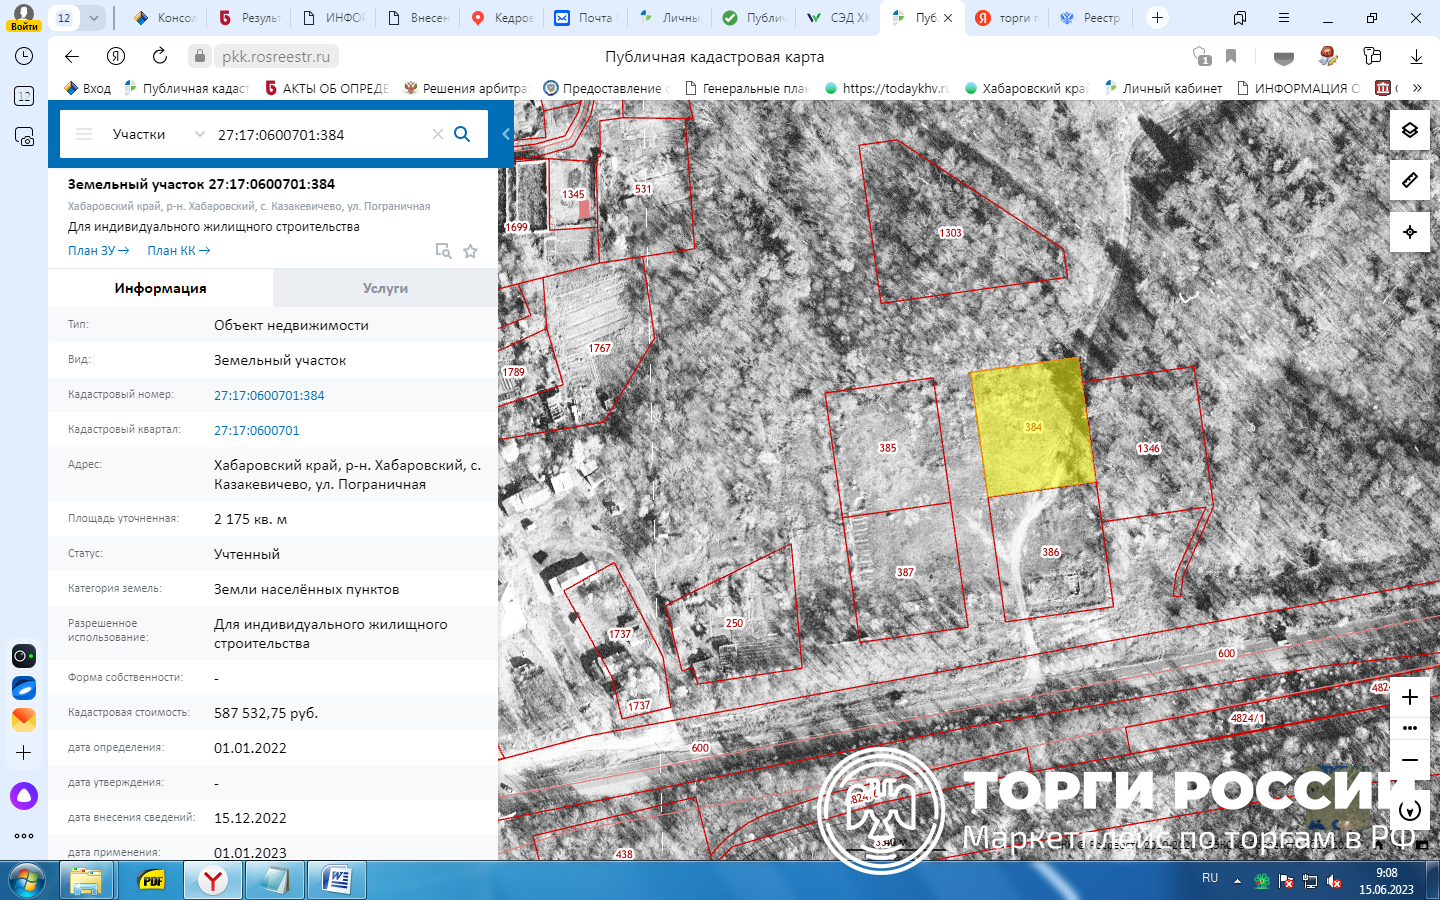Screen dimensions: 1440x900
Task: Open the hamburger menu in search panel
Action: [84, 134]
